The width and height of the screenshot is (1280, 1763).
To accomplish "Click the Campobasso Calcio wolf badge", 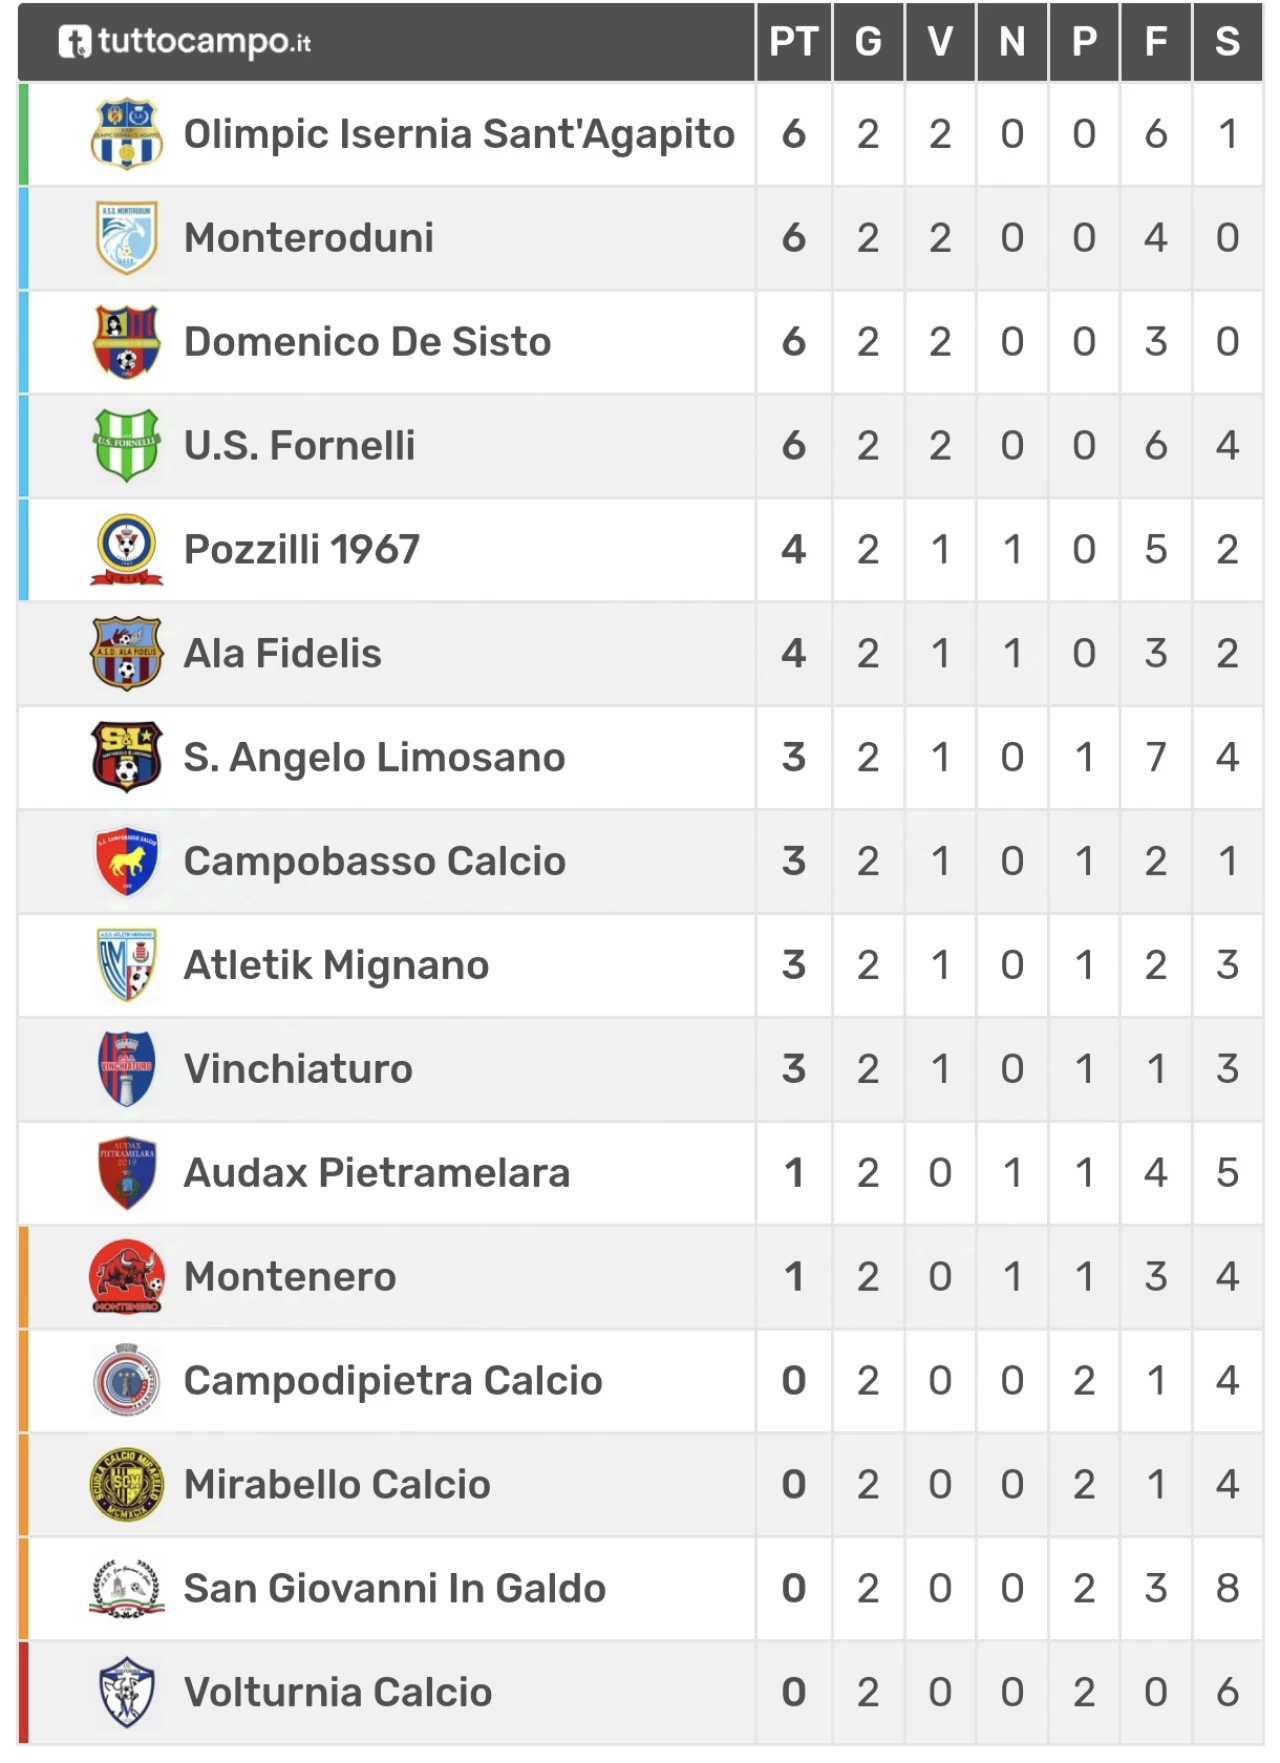I will (x=127, y=861).
